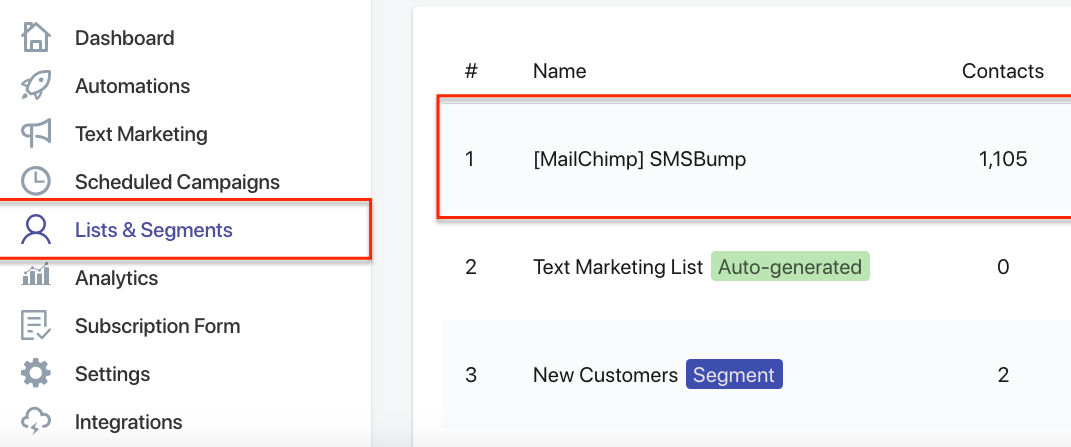Screen dimensions: 1071x447
Task: Click the Lists & Segments person icon
Action: pos(36,230)
